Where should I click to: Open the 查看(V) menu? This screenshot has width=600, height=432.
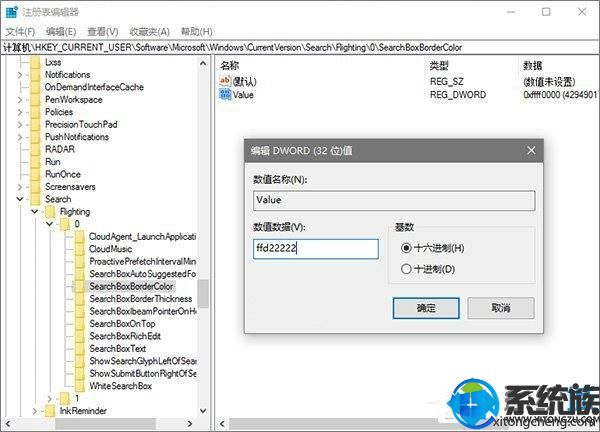coord(103,31)
